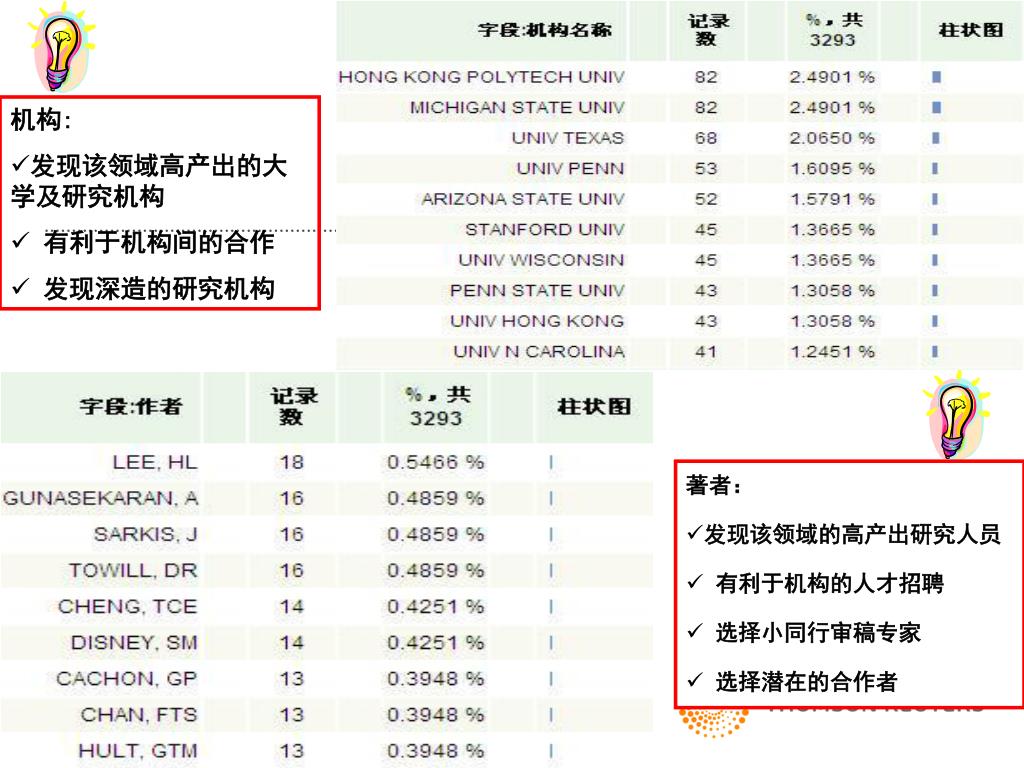Click author HULT, GTM

click(137, 751)
